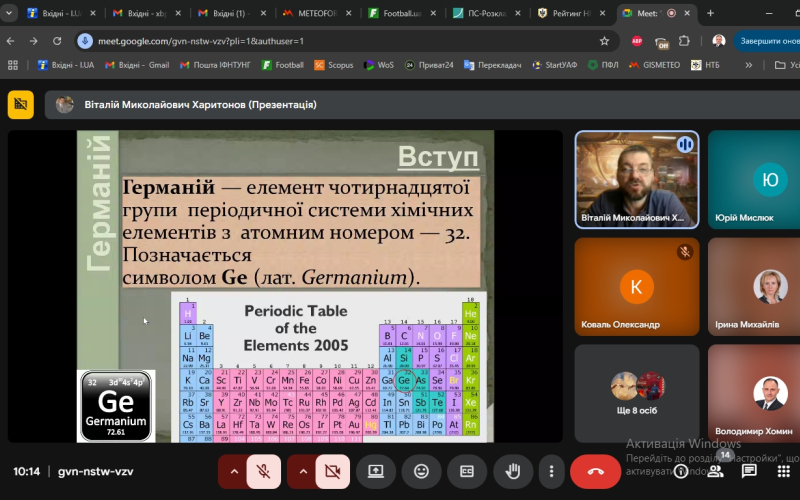Click the 'Завершити оновлення' button
800x500 pixels.
click(x=767, y=41)
